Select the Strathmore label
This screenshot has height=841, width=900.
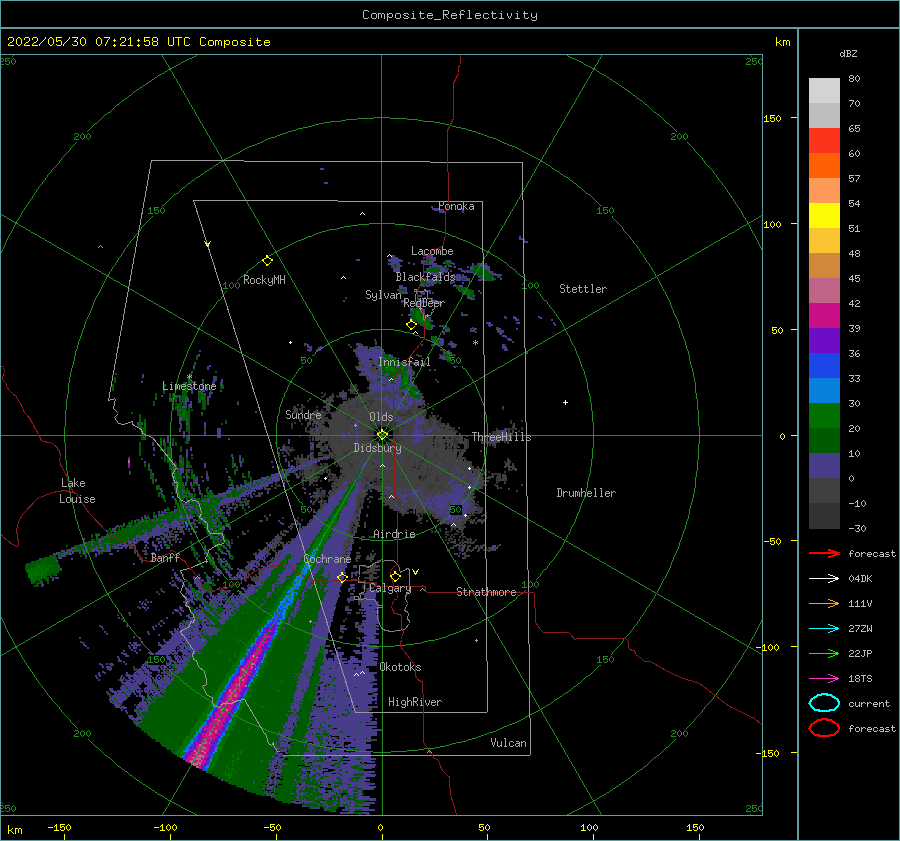coord(486,592)
